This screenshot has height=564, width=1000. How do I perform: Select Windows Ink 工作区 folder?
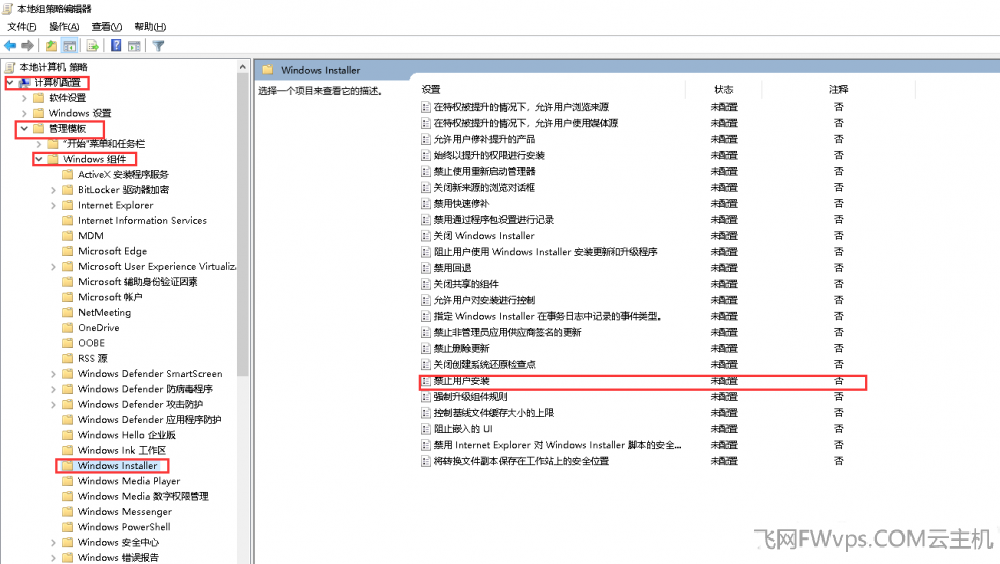122,450
